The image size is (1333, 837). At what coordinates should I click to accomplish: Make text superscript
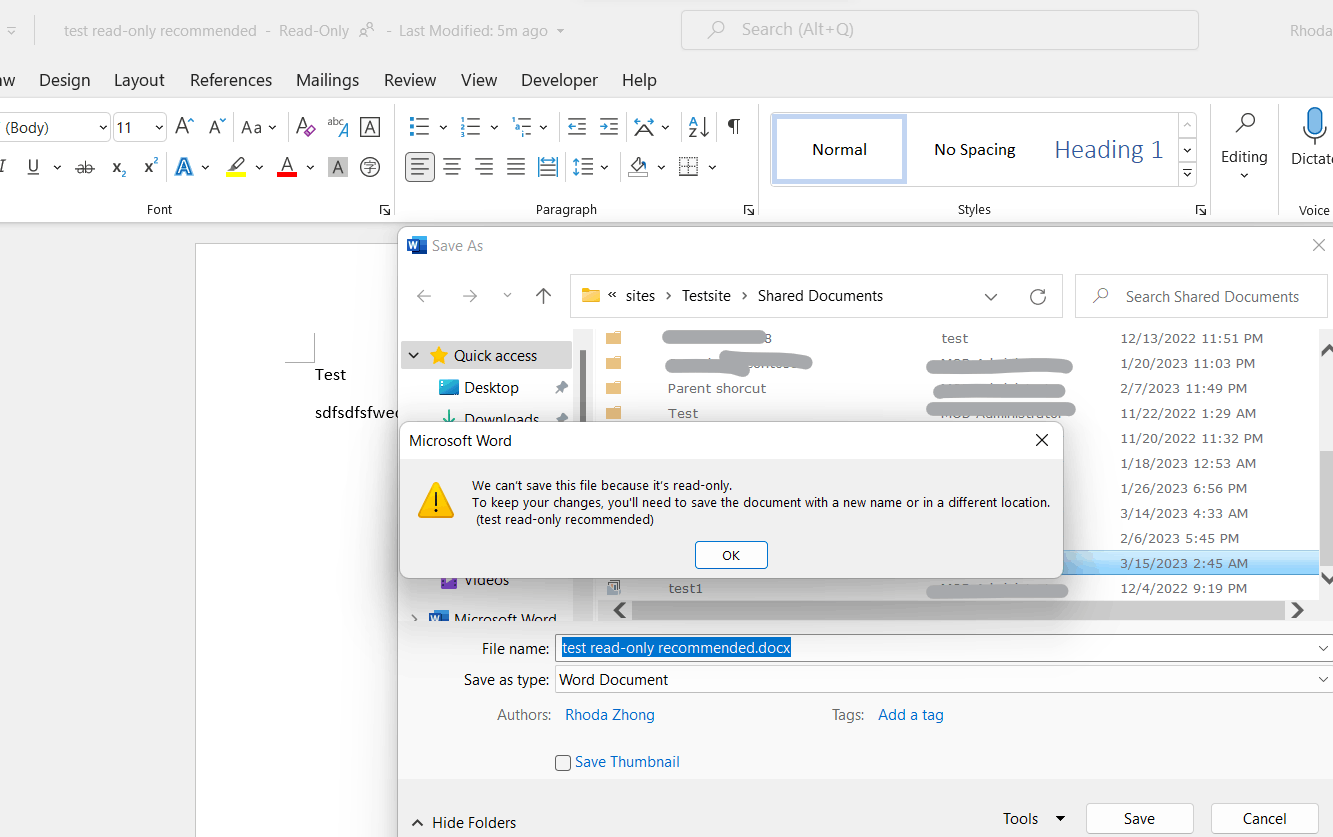[x=151, y=167]
